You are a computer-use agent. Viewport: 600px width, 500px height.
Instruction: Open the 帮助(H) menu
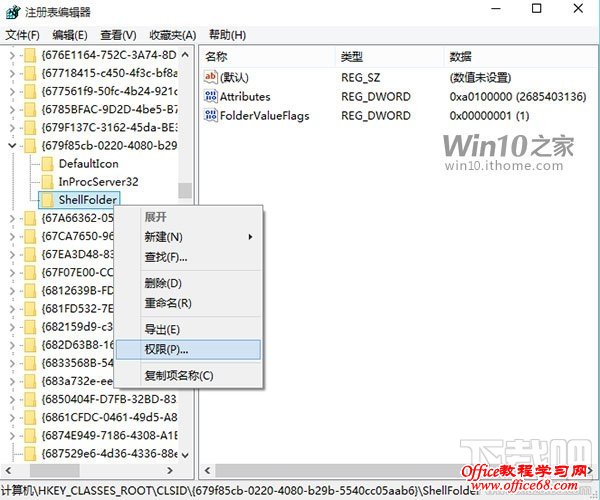pos(227,35)
